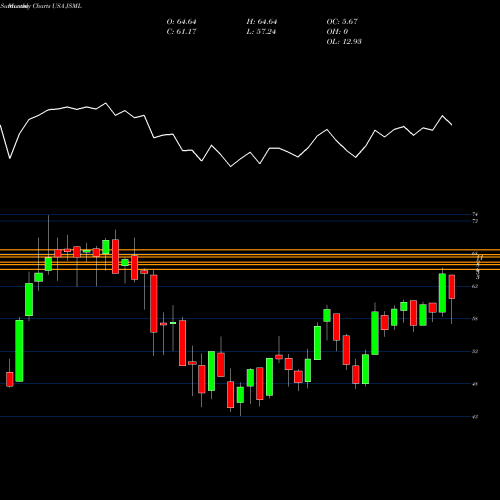Click the 'OH: 0' value
This screenshot has width=500, height=500.
pos(337,32)
